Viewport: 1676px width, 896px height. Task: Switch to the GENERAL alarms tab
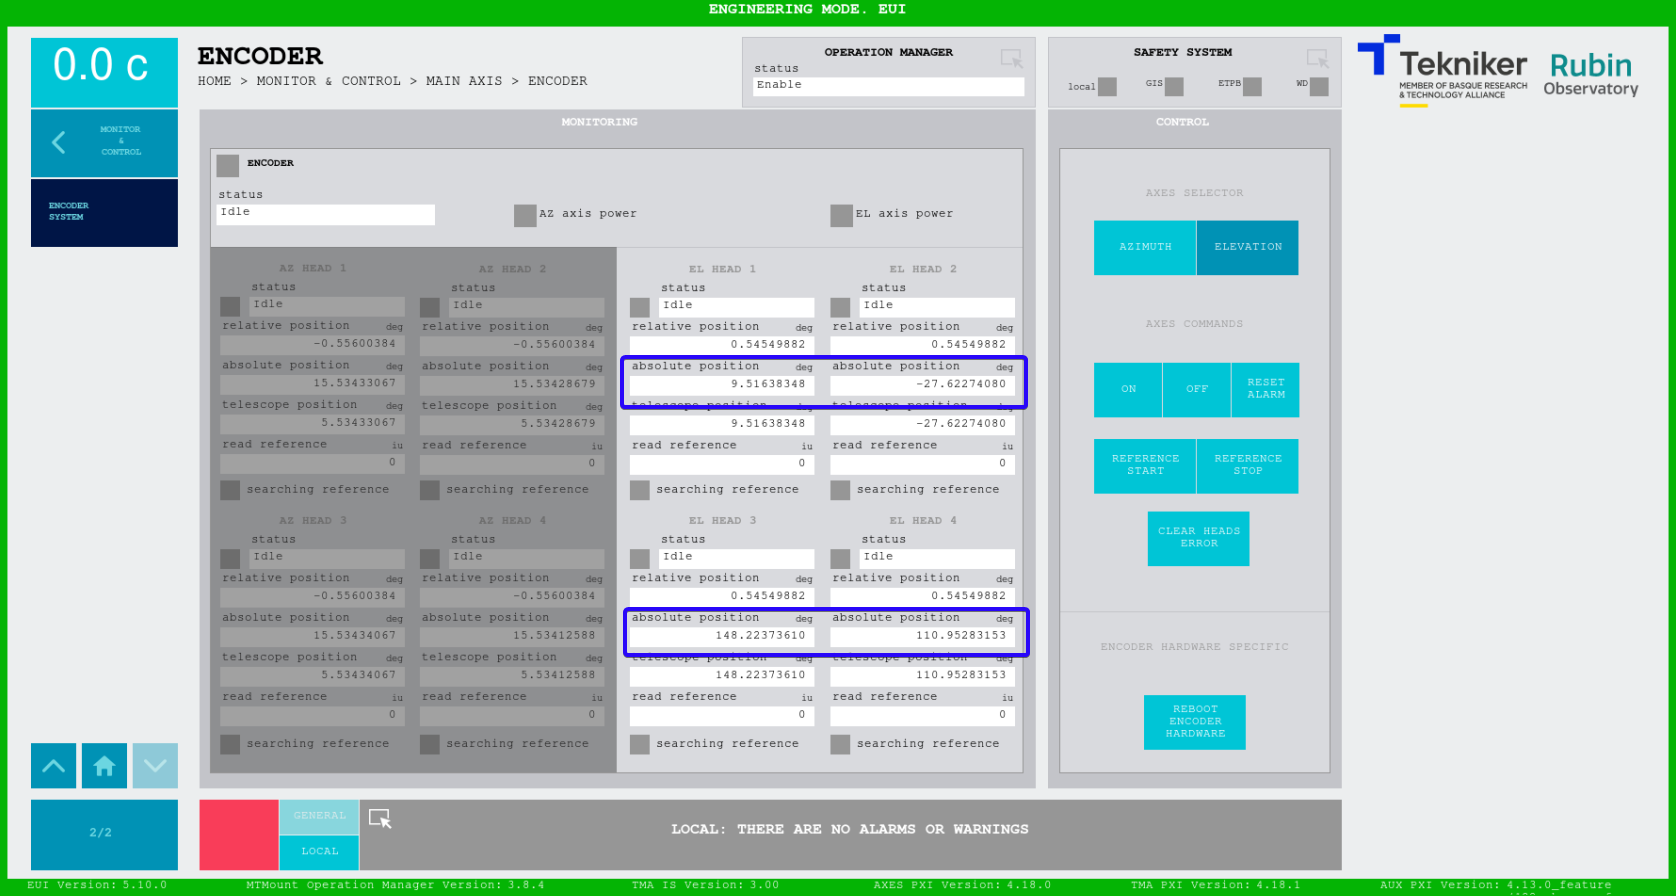coord(319,816)
